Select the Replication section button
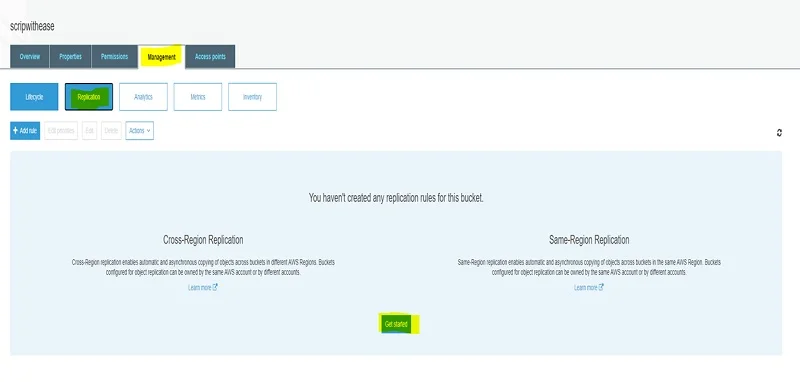Image resolution: width=800 pixels, height=382 pixels. click(89, 97)
